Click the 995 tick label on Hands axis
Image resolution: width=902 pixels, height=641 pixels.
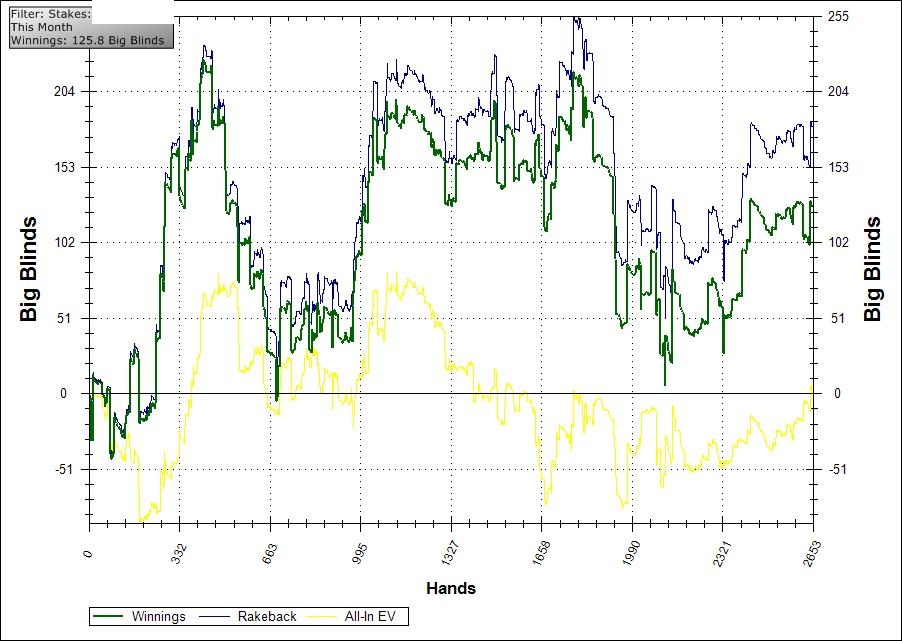pyautogui.click(x=360, y=552)
